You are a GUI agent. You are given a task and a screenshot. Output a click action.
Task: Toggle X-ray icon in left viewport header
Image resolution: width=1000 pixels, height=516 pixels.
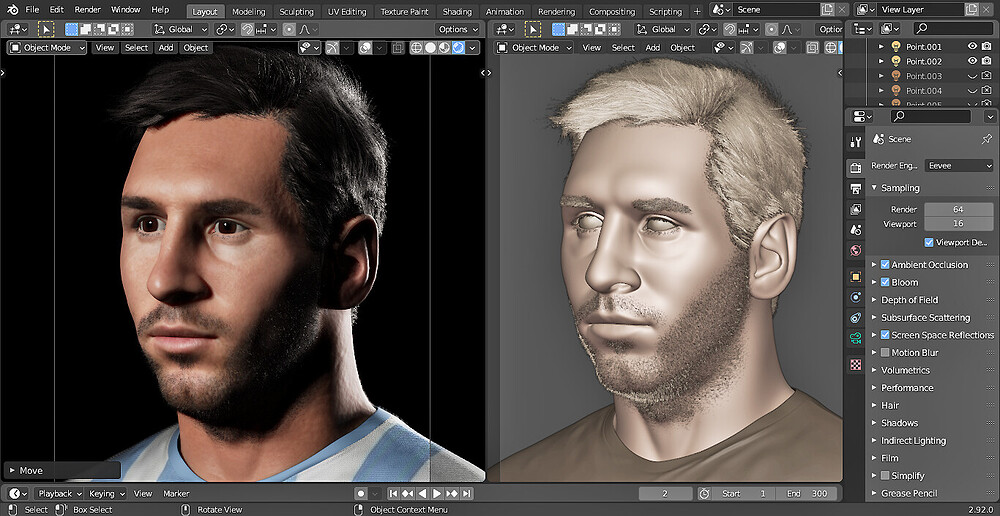click(x=398, y=48)
